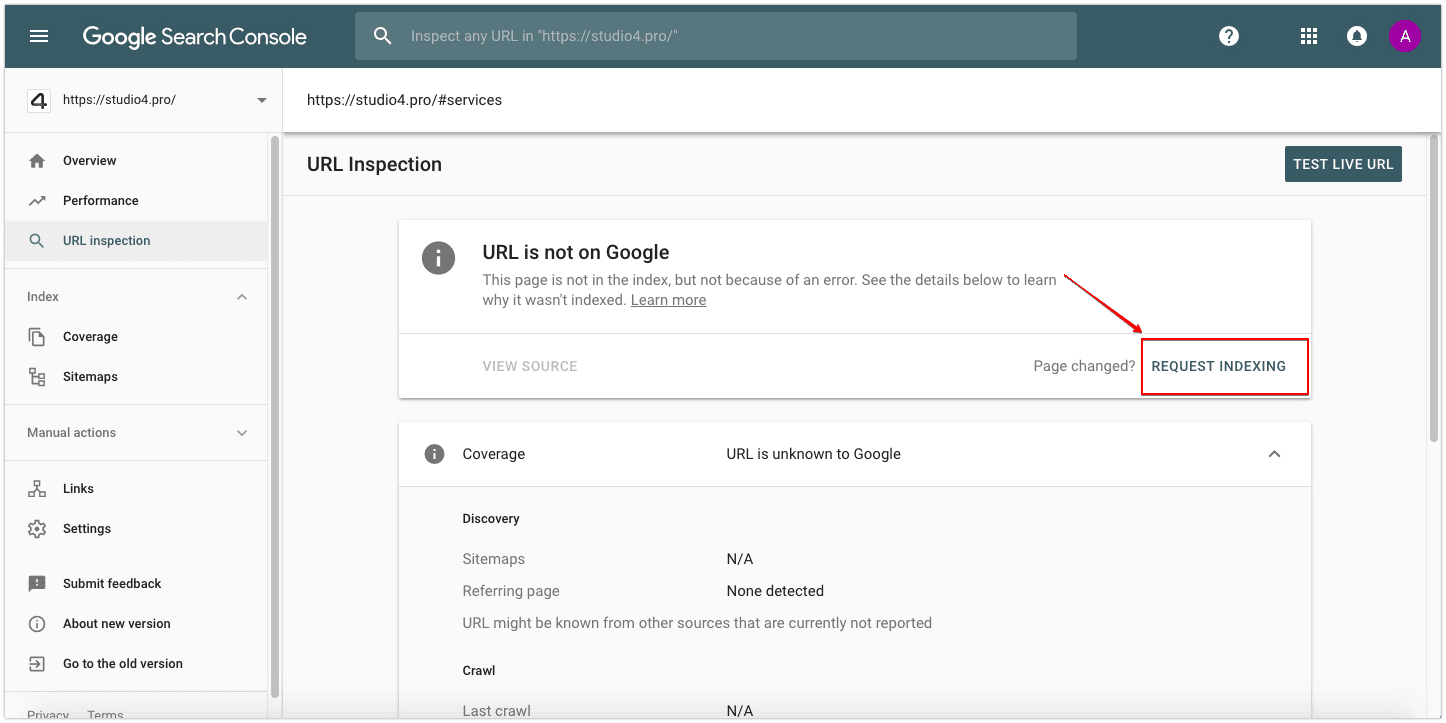The height and width of the screenshot is (723, 1446).
Task: Expand the Manual actions section
Action: [242, 433]
